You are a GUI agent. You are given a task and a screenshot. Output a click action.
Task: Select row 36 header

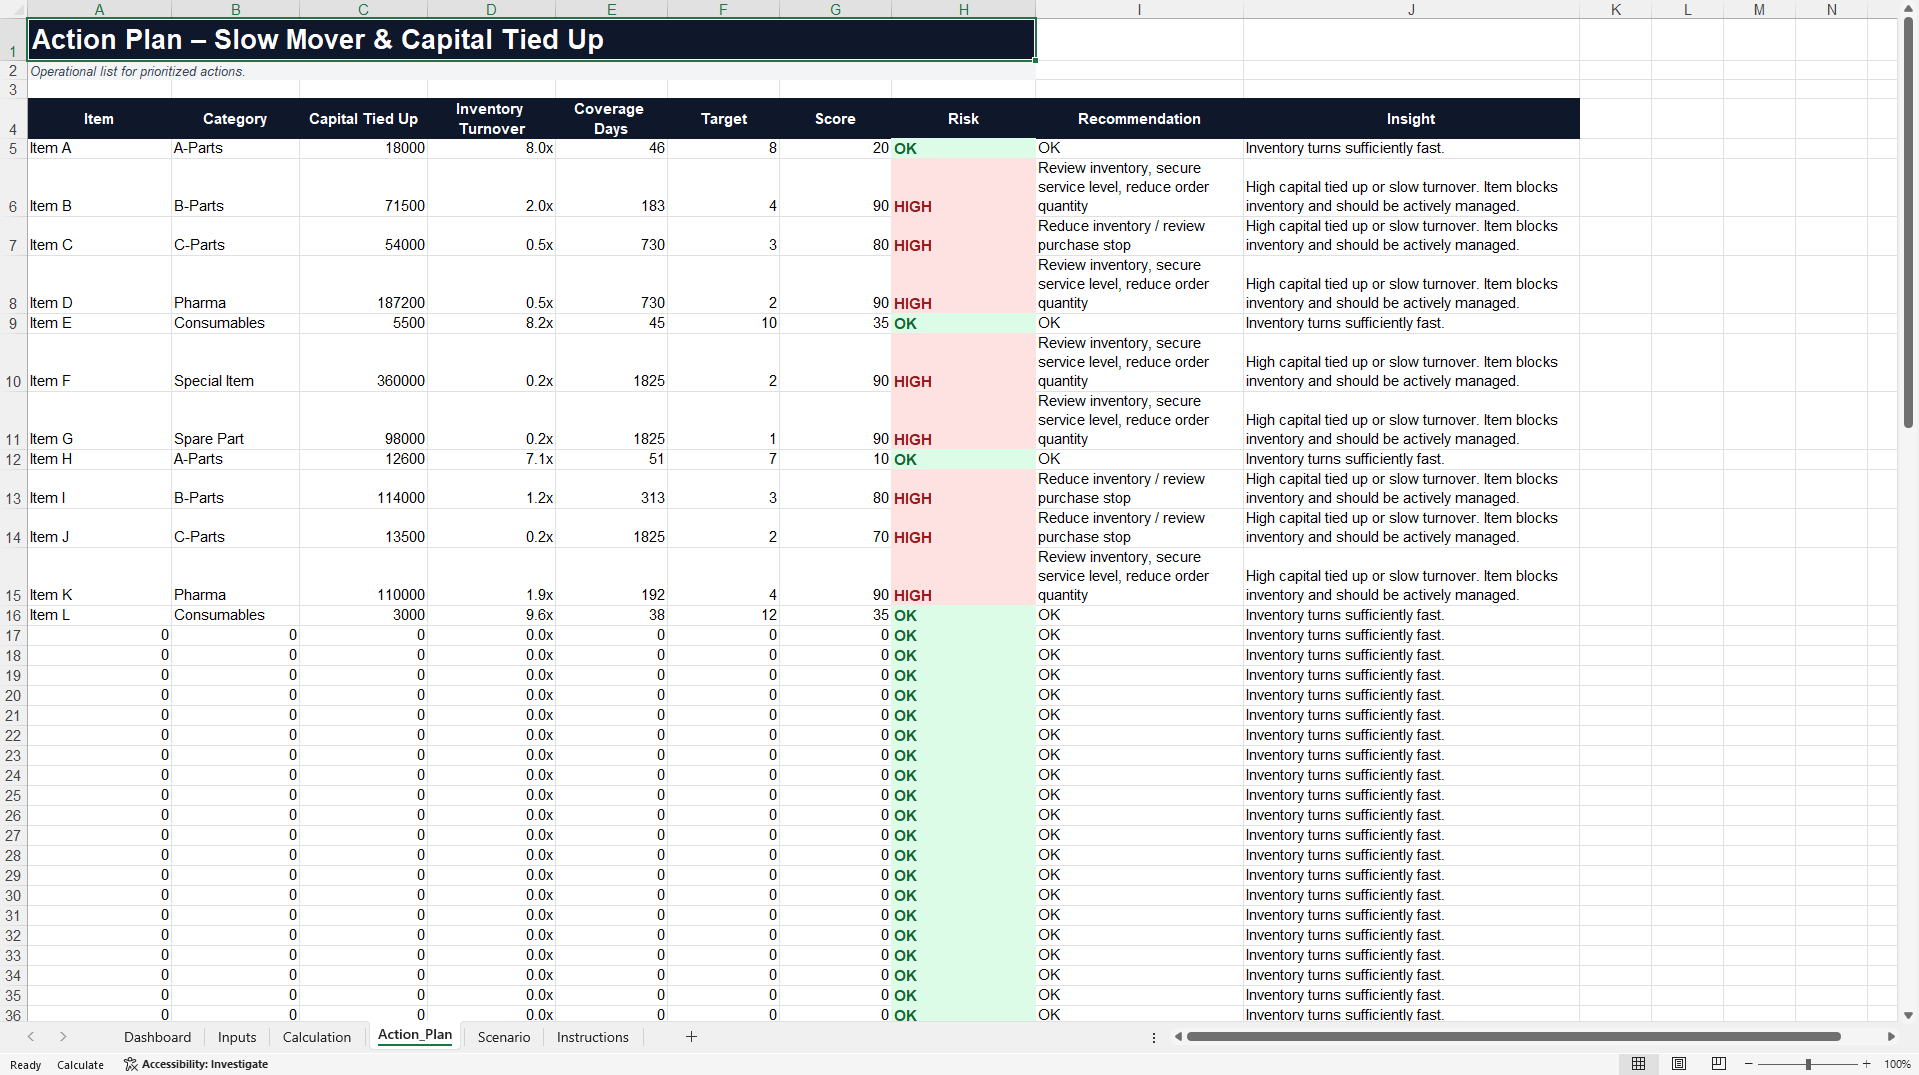[13, 1015]
